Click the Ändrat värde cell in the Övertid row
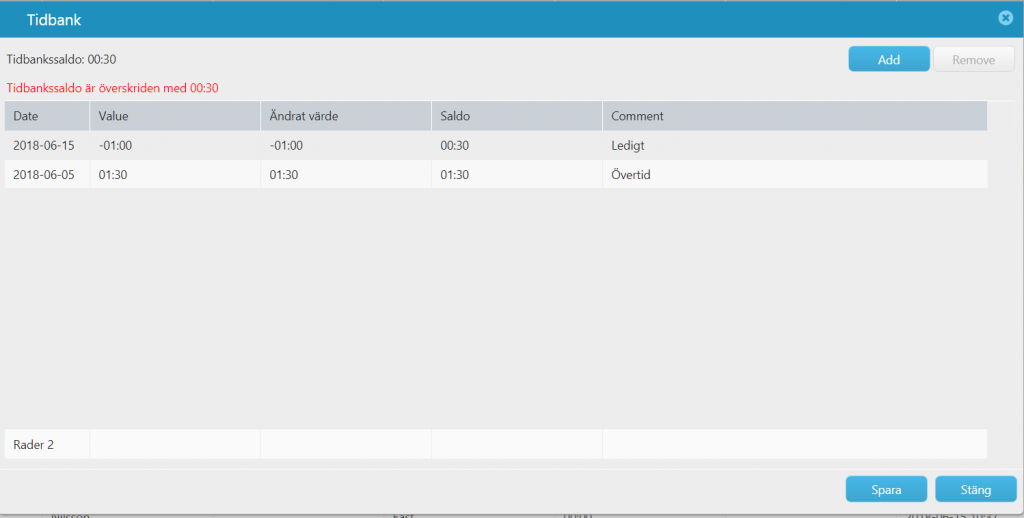1024x518 pixels. pyautogui.click(x=346, y=174)
